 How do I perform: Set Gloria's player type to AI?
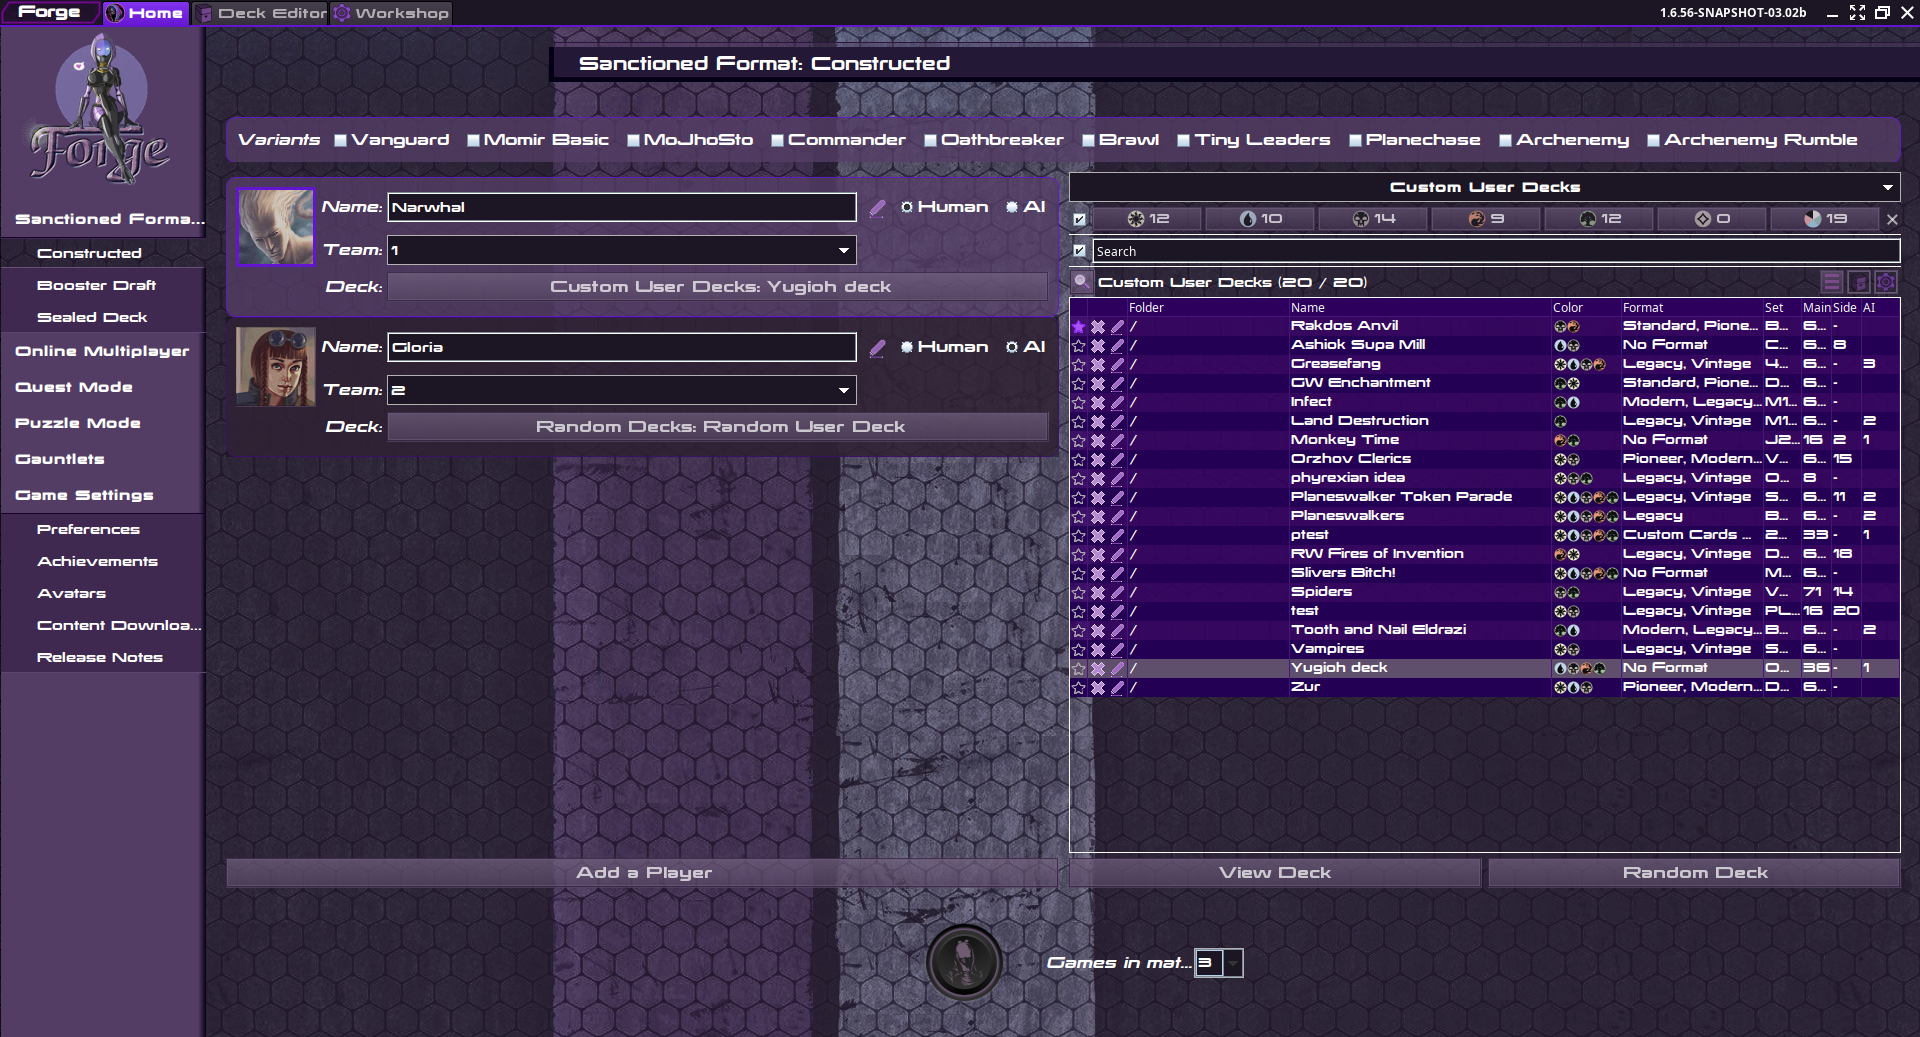click(1012, 347)
